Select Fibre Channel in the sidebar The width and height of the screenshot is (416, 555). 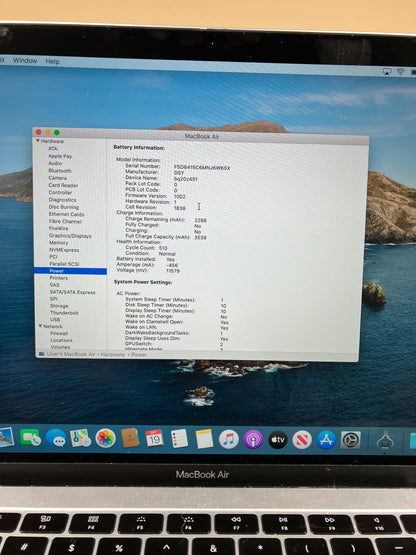click(x=65, y=221)
